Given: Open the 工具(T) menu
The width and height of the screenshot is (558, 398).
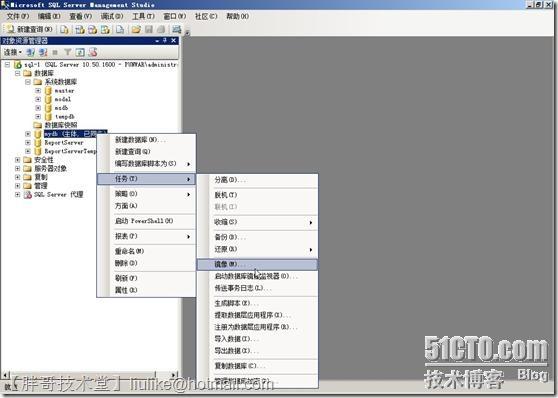Looking at the screenshot, I should click(143, 16).
